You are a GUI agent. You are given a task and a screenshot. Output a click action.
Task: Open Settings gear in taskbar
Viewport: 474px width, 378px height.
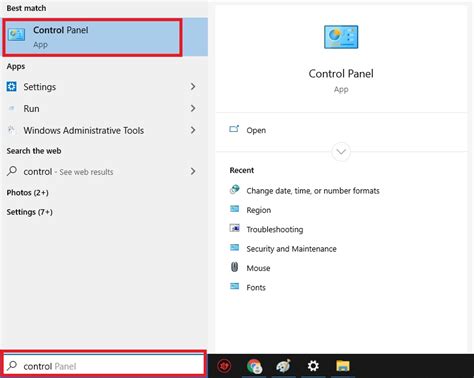(313, 366)
